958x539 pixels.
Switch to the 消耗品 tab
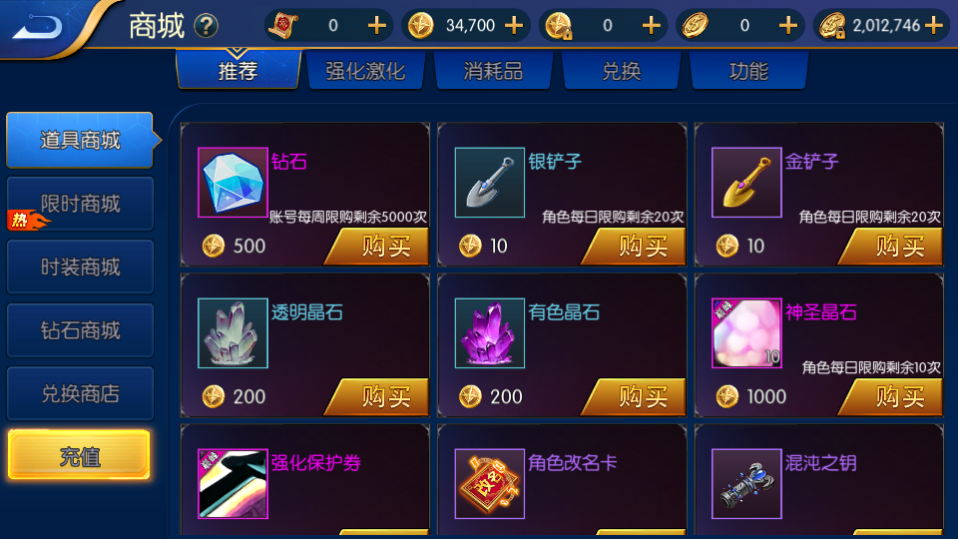click(x=493, y=71)
